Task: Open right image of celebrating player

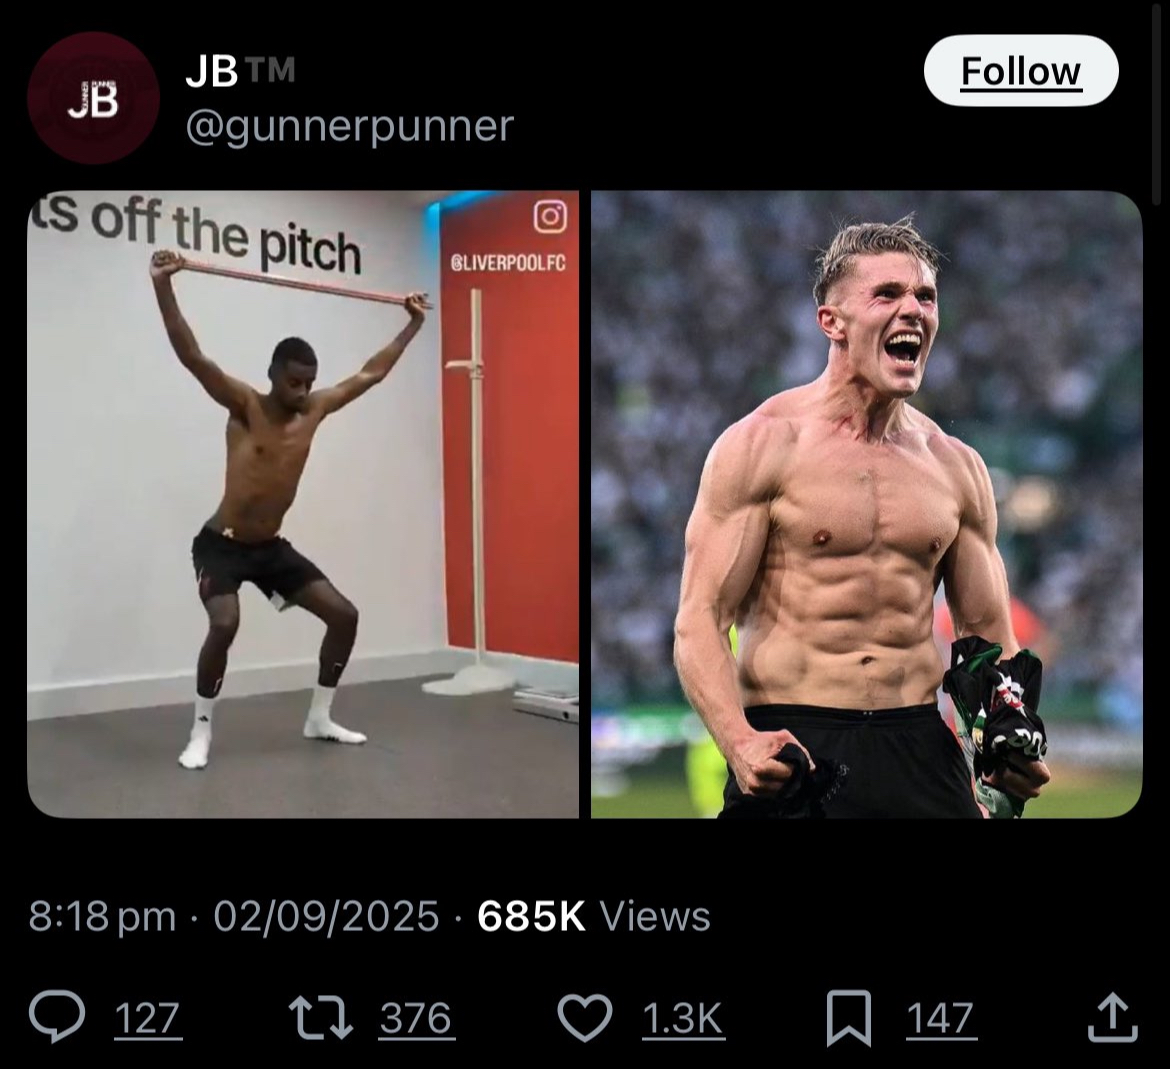Action: click(x=866, y=504)
